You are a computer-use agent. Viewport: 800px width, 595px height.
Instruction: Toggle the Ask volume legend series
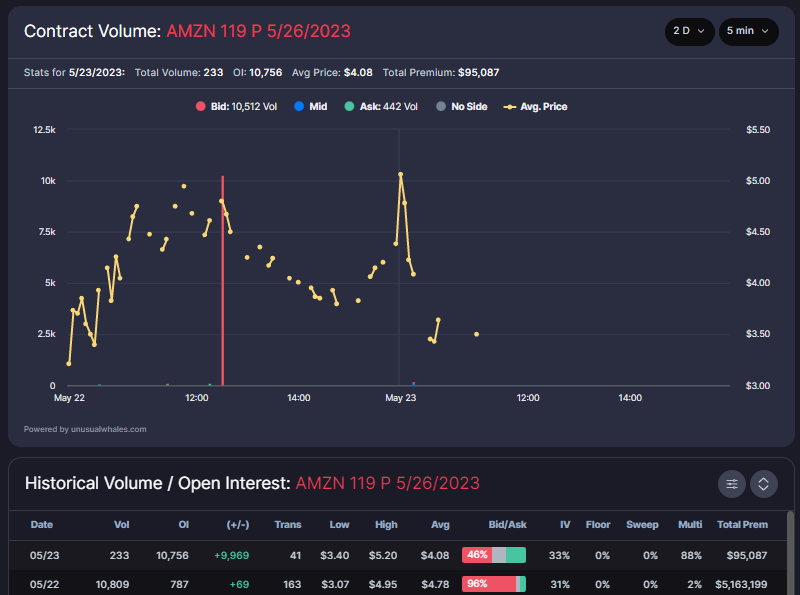(x=381, y=107)
